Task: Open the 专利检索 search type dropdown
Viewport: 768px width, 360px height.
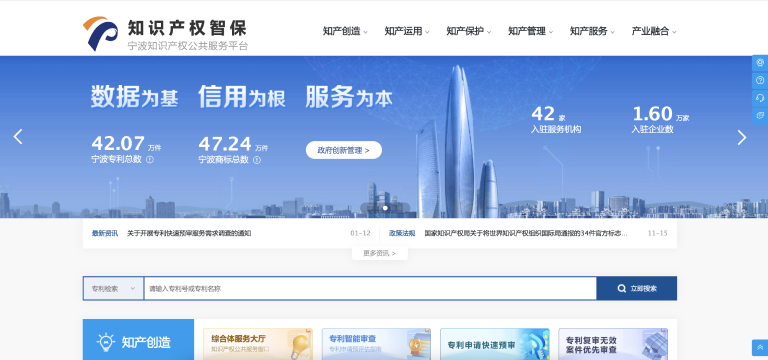Action: (x=113, y=288)
